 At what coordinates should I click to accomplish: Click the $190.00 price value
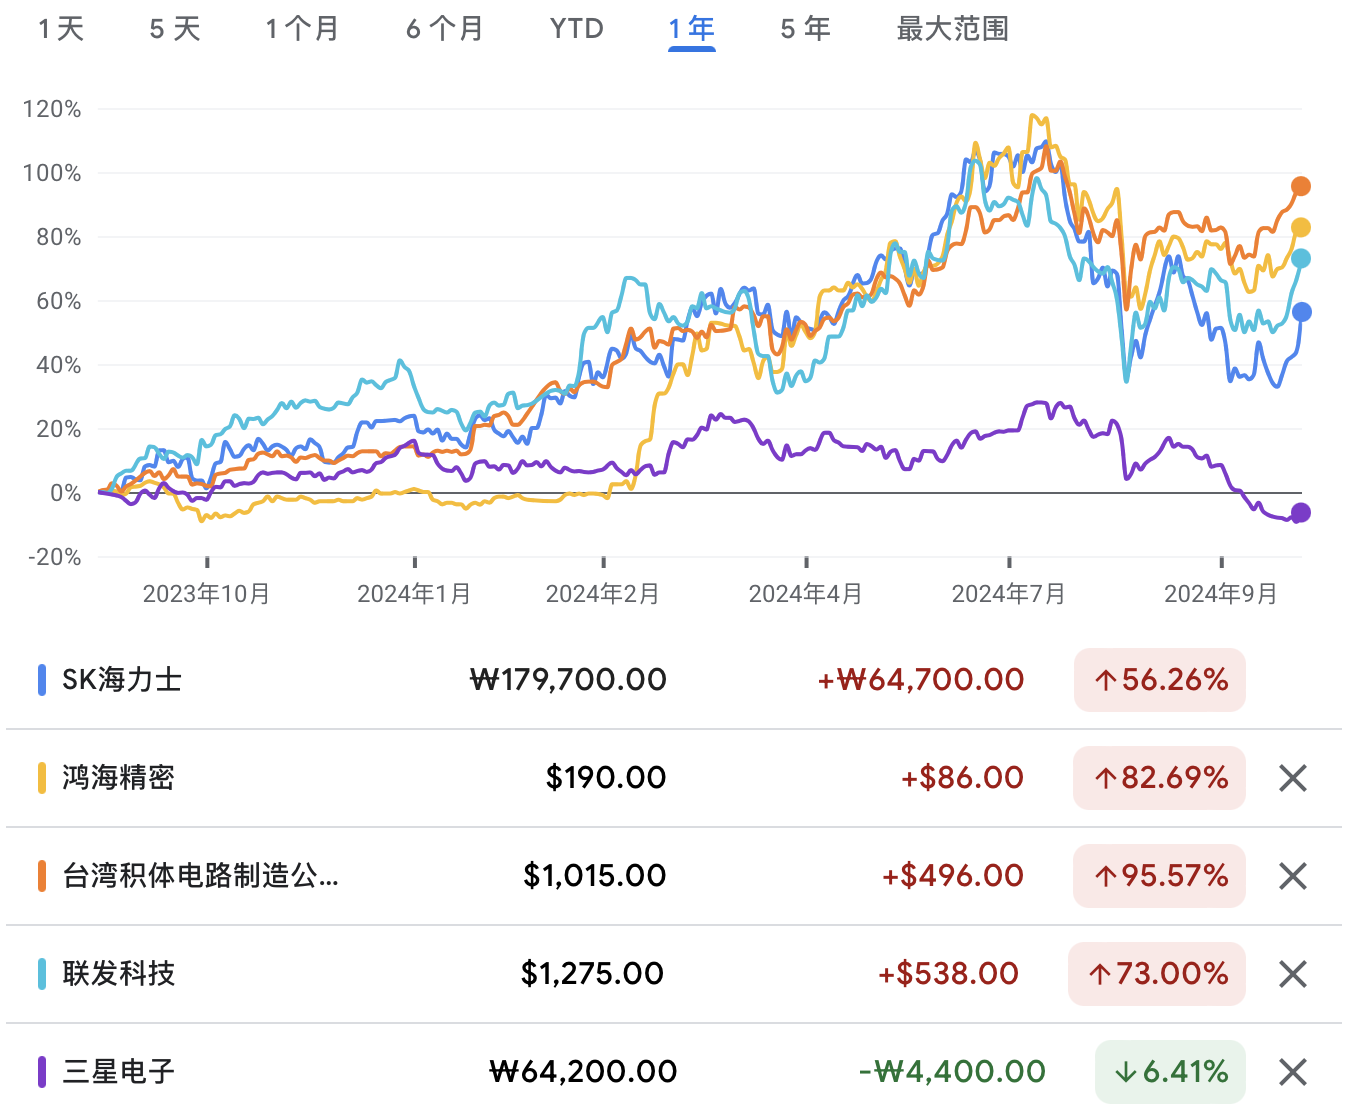[x=606, y=778]
